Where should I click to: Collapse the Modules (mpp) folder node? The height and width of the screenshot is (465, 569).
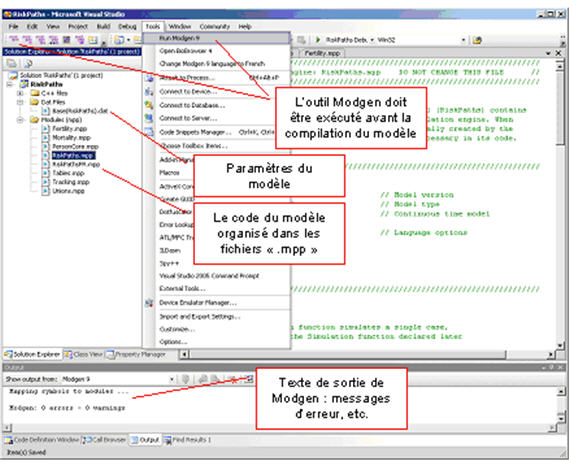(20, 120)
